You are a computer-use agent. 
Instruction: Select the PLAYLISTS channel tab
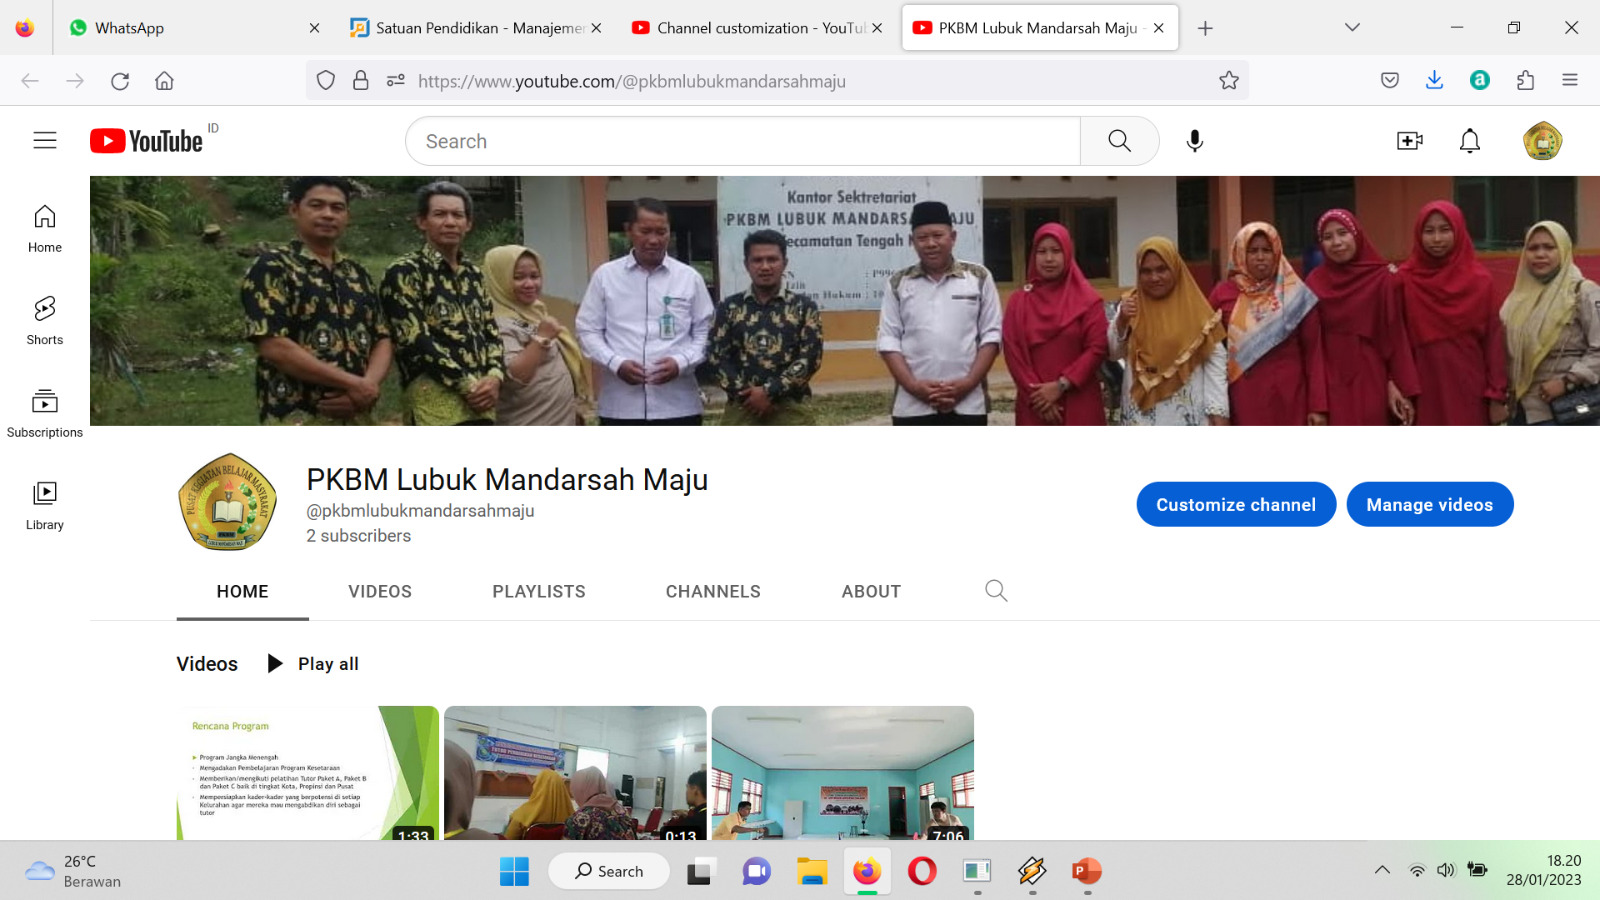pos(539,591)
